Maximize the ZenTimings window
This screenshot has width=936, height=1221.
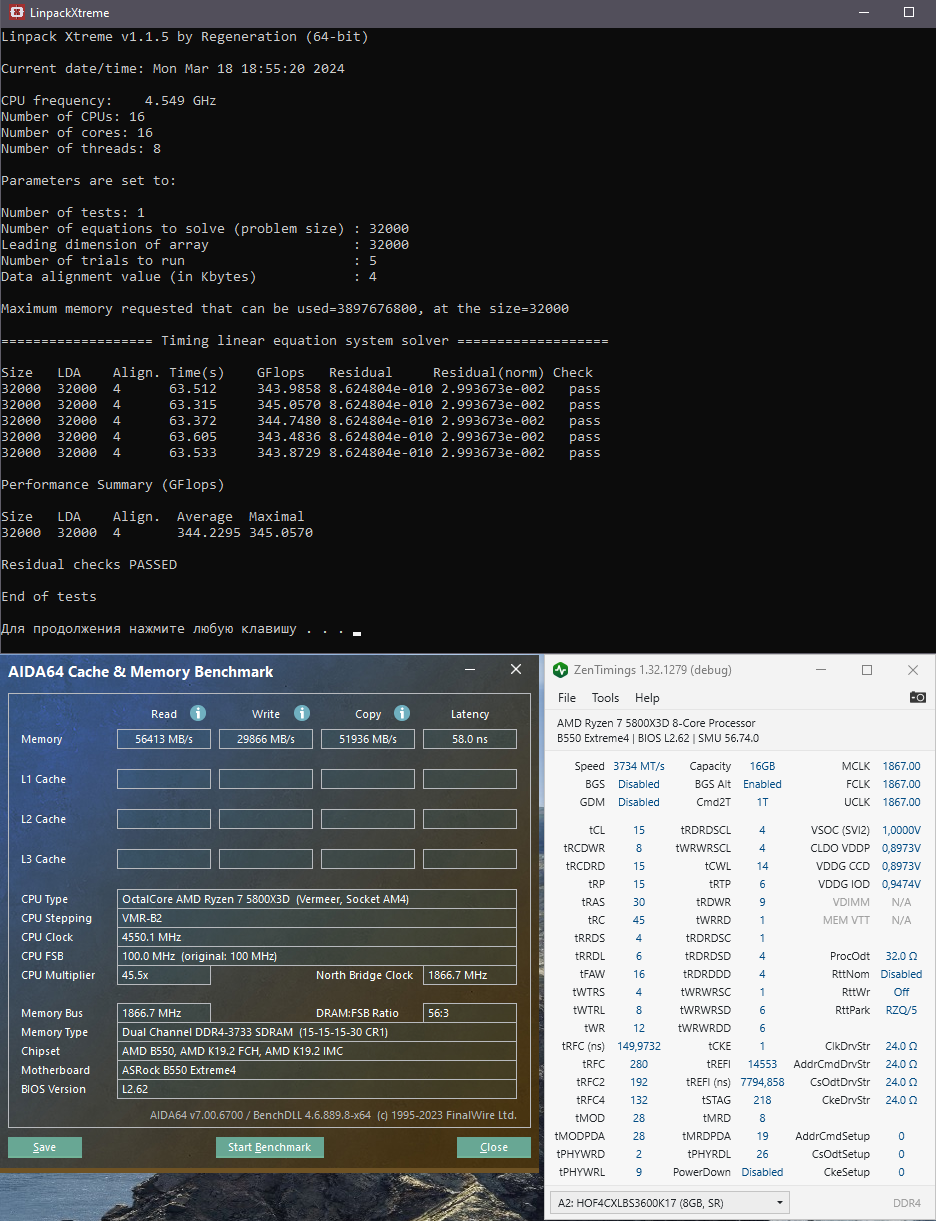[867, 670]
